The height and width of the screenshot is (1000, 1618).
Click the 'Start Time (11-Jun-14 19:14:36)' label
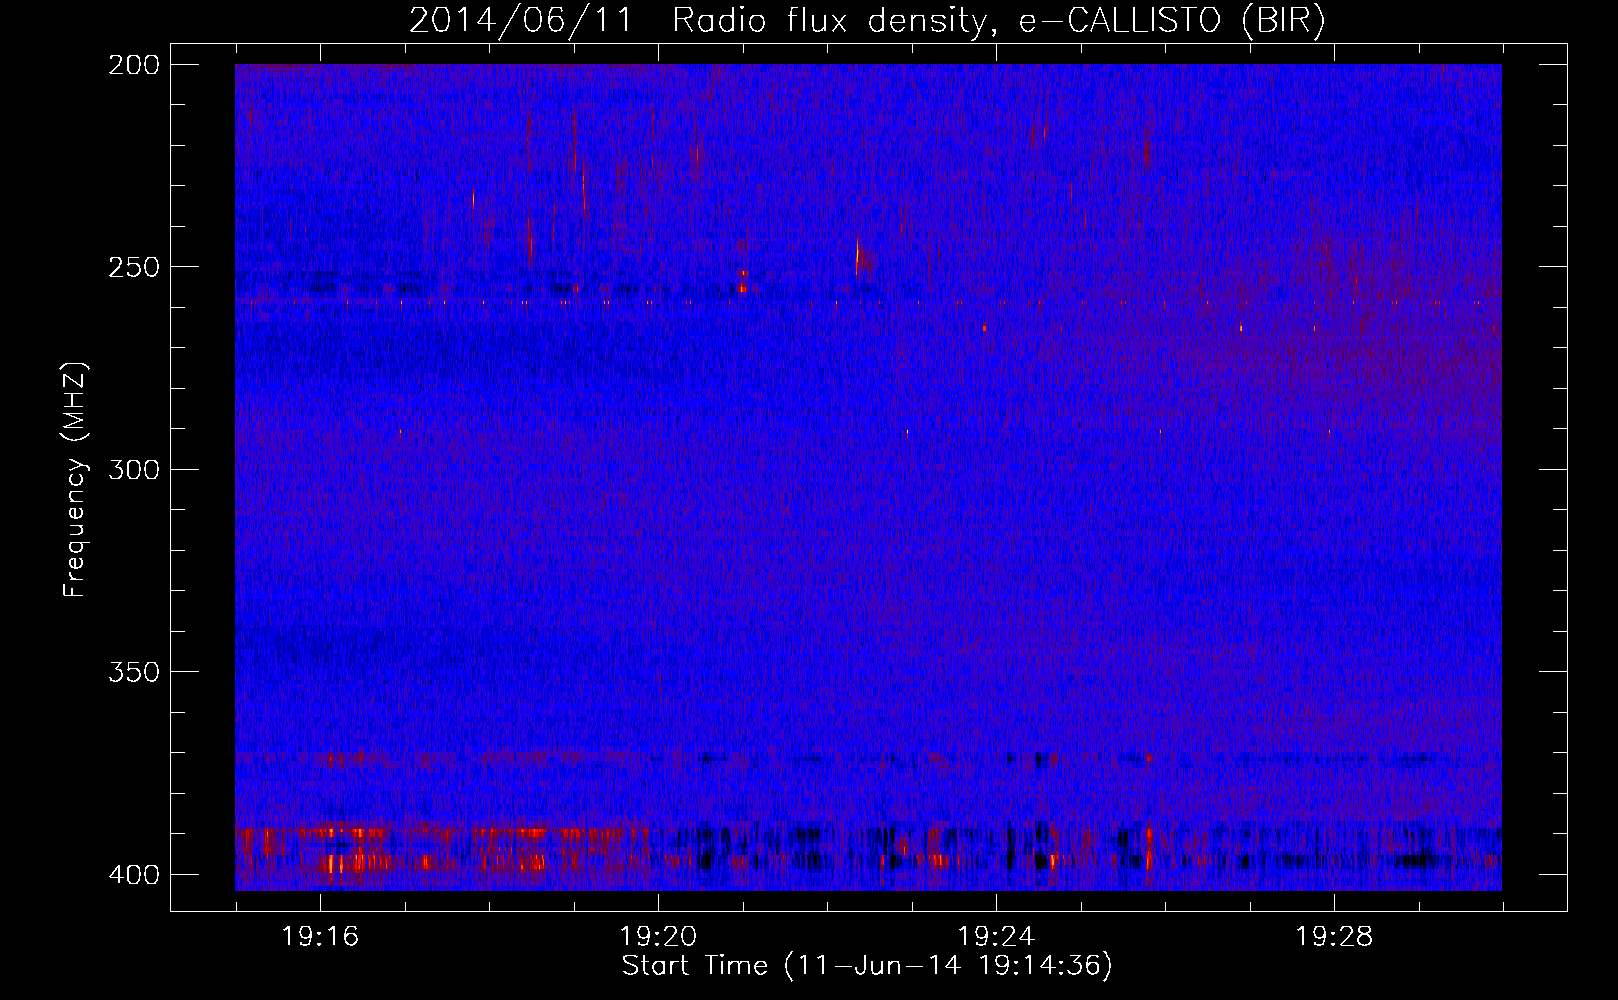[x=867, y=966]
